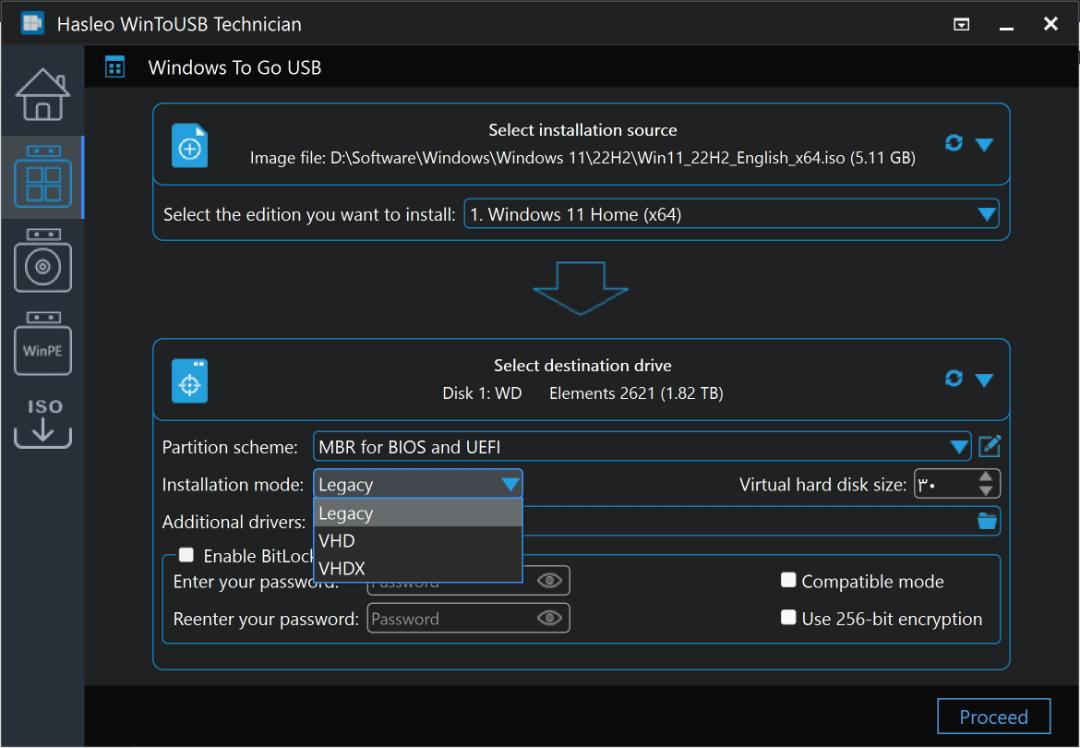Show password in Reenter your password field
The height and width of the screenshot is (748, 1080).
(550, 618)
